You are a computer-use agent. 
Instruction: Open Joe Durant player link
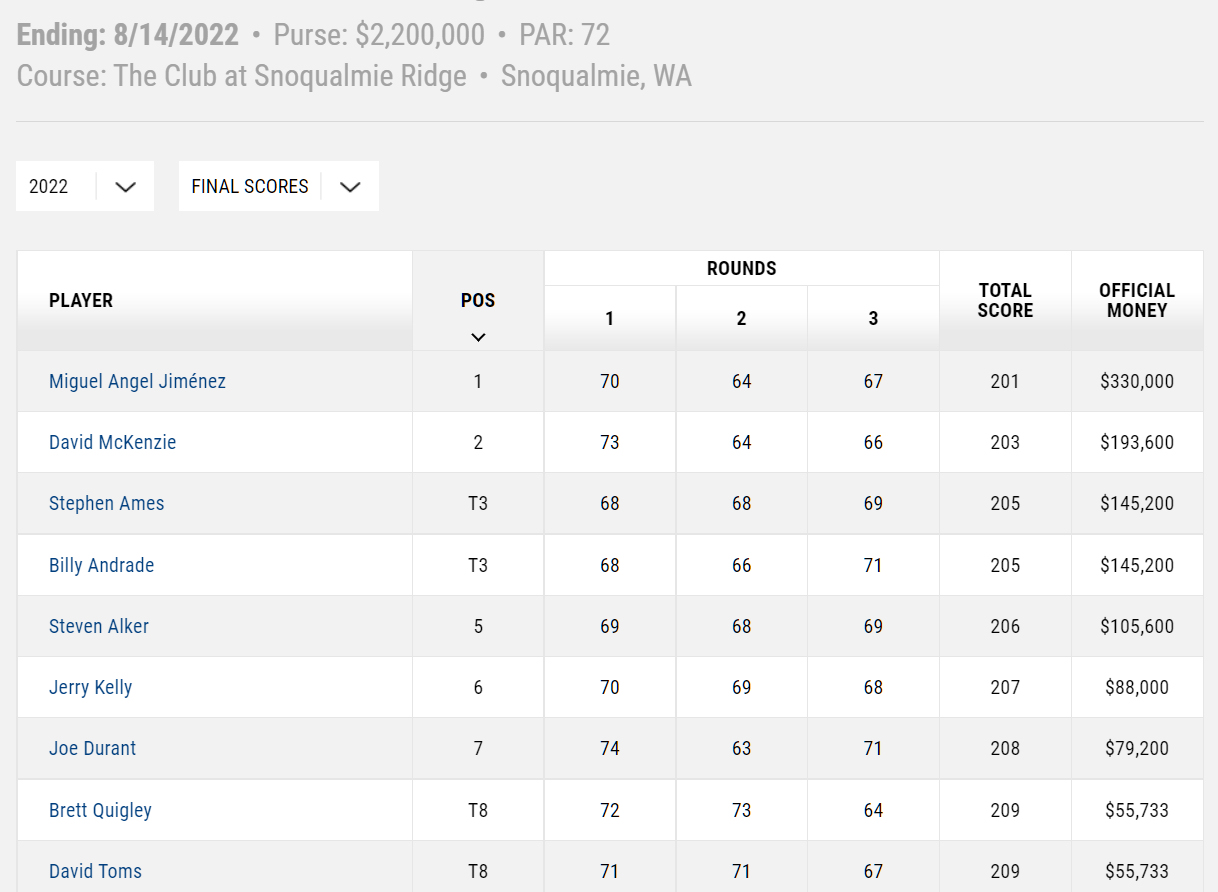pyautogui.click(x=92, y=748)
